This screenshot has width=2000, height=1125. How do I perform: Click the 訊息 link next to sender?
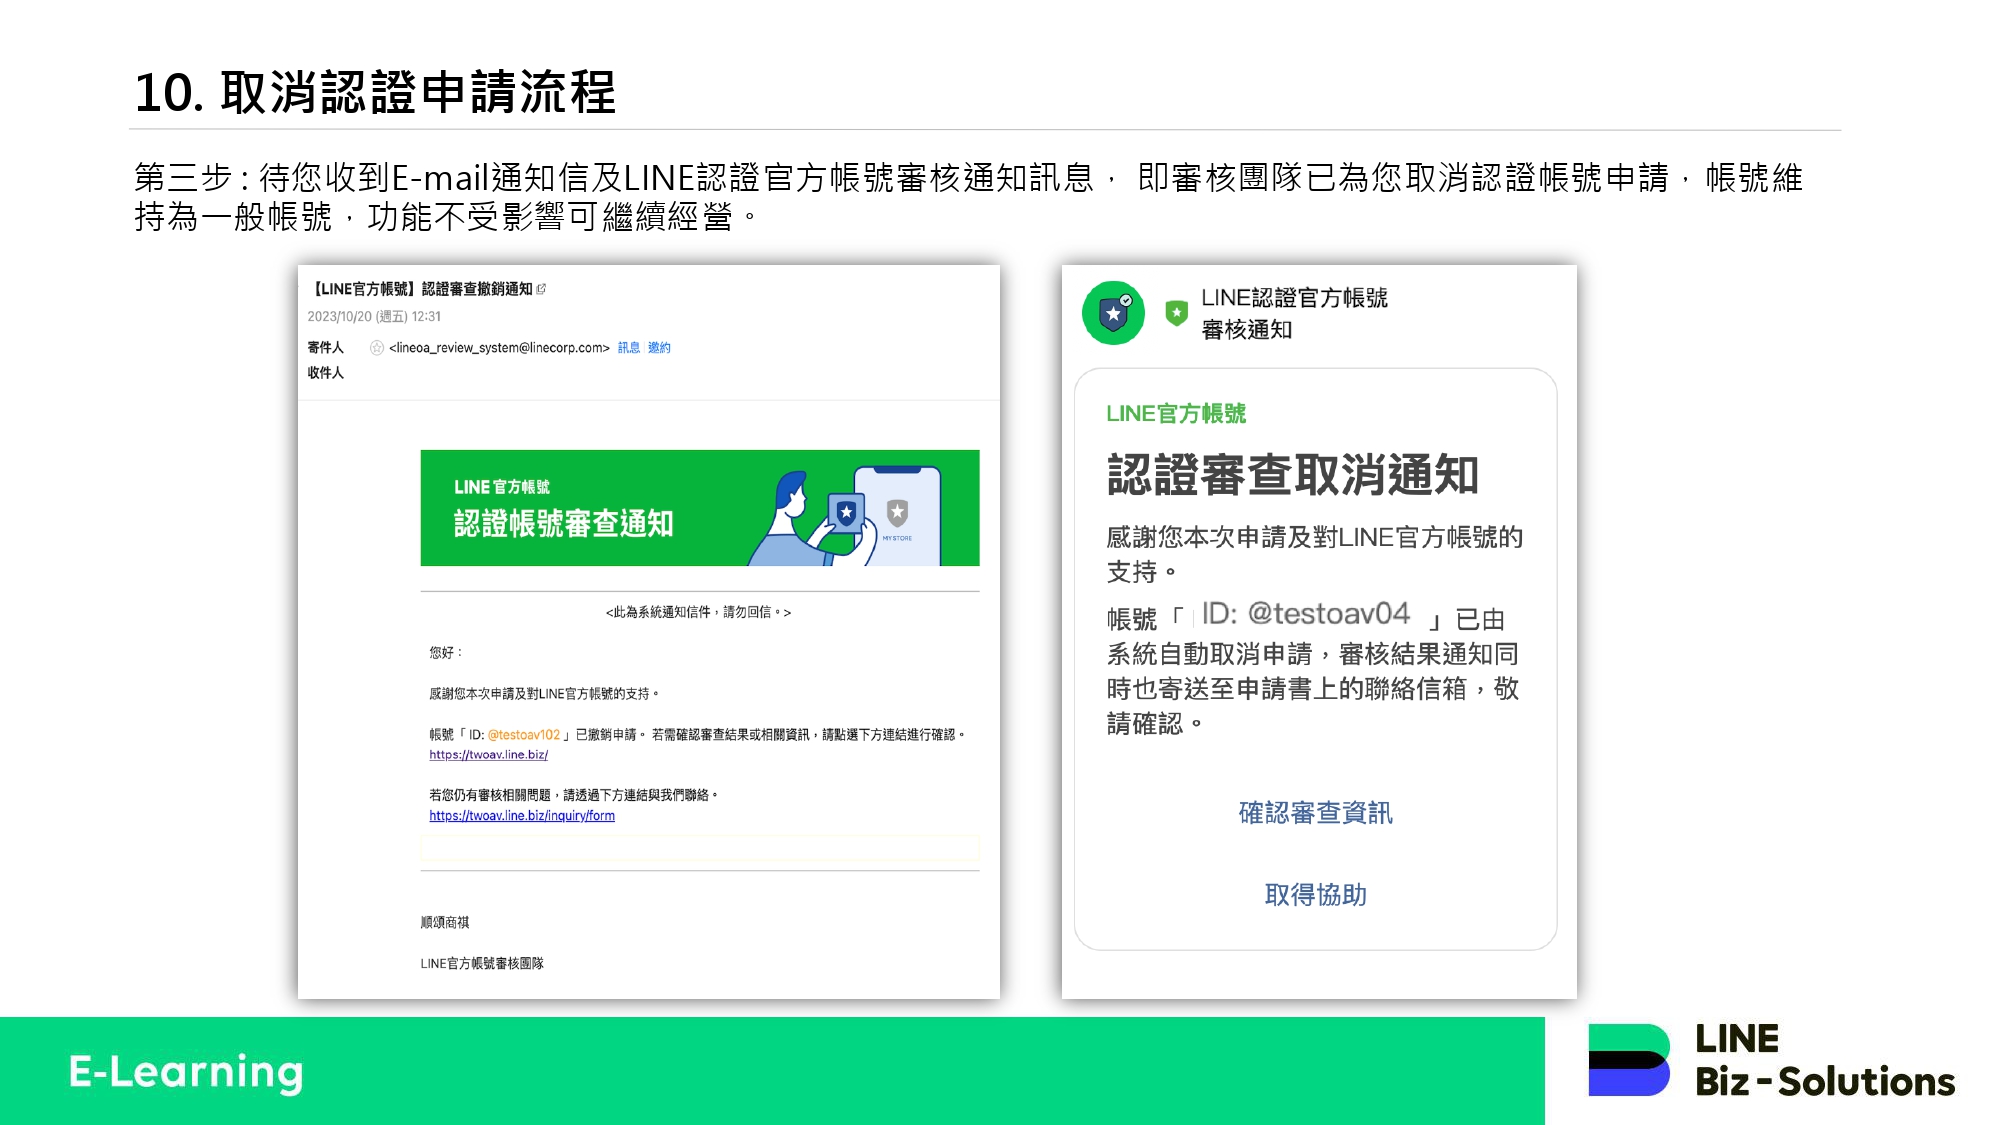[628, 348]
